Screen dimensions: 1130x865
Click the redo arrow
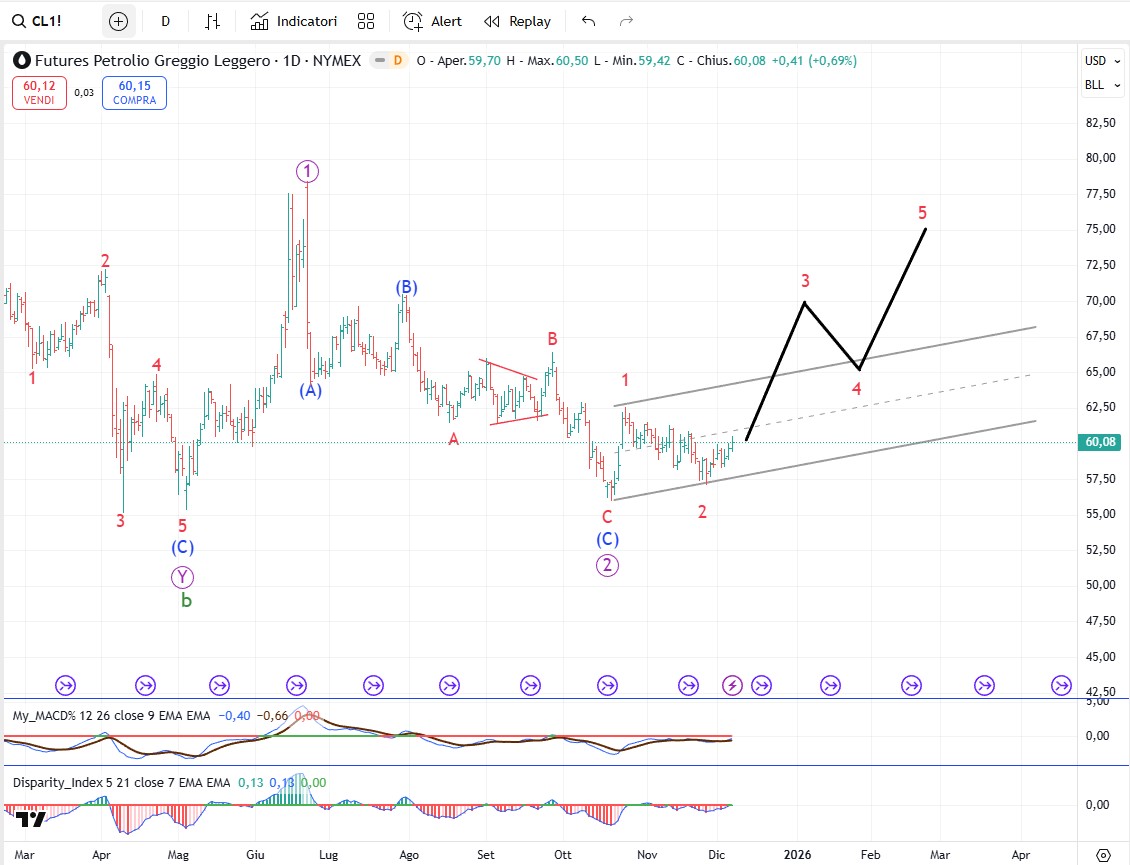pos(627,21)
